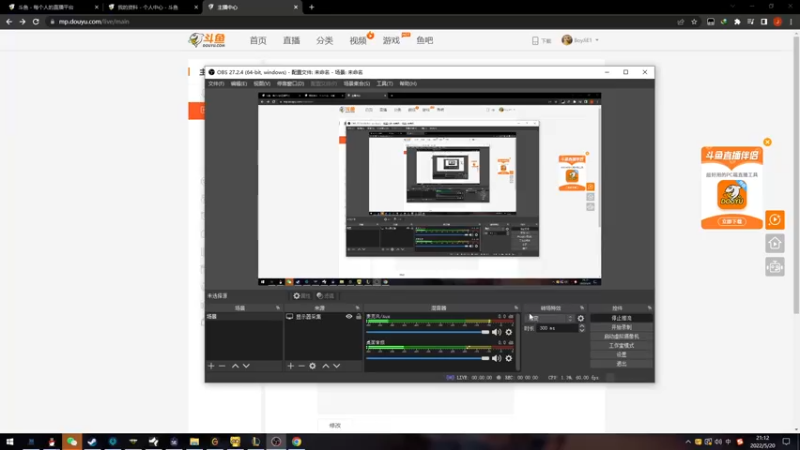Open Steam from the Windows taskbar
800x450 pixels.
[x=91, y=441]
